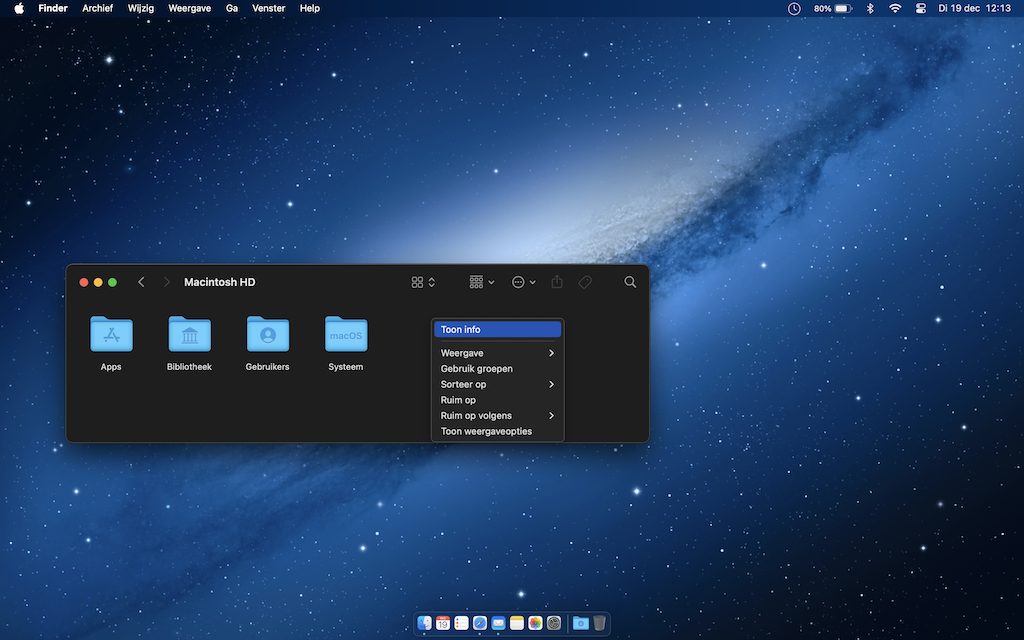
Task: Open Safari from the Dock
Action: click(479, 623)
